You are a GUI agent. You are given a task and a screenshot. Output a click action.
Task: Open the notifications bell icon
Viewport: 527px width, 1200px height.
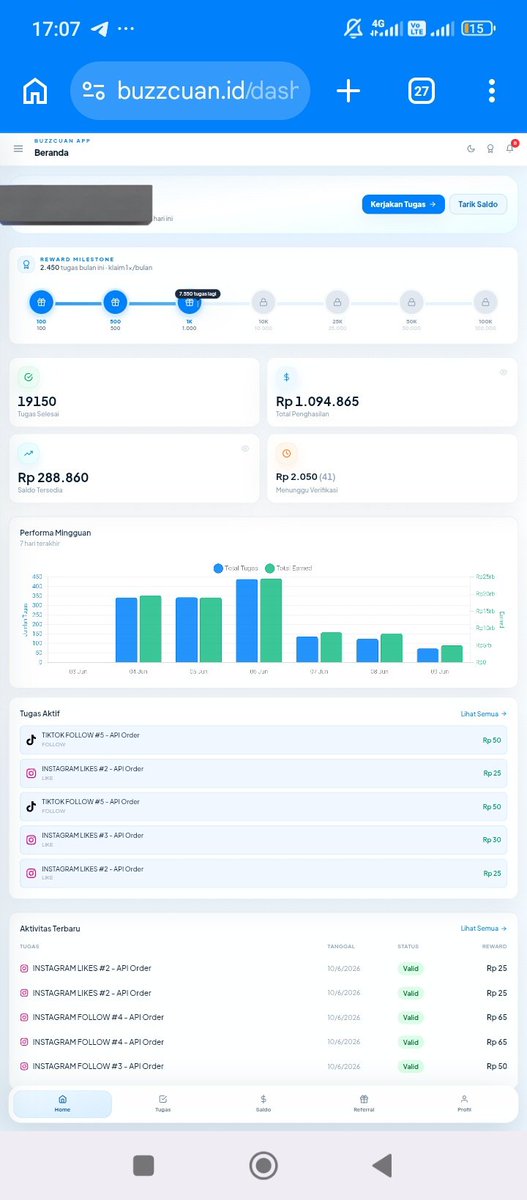click(510, 148)
